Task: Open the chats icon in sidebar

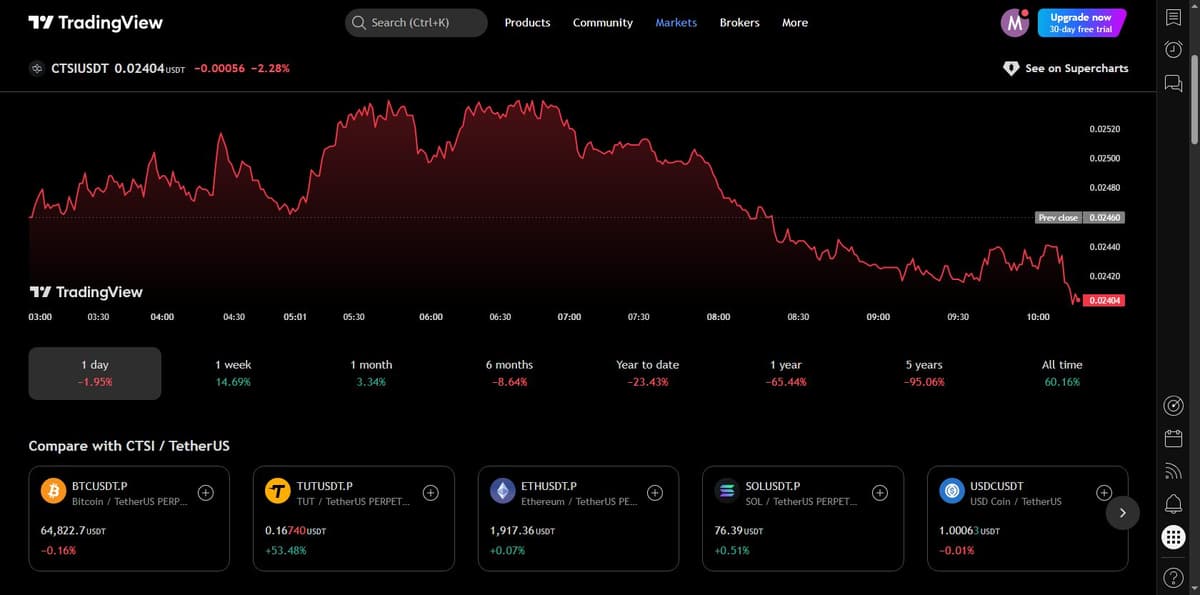Action: coord(1174,82)
